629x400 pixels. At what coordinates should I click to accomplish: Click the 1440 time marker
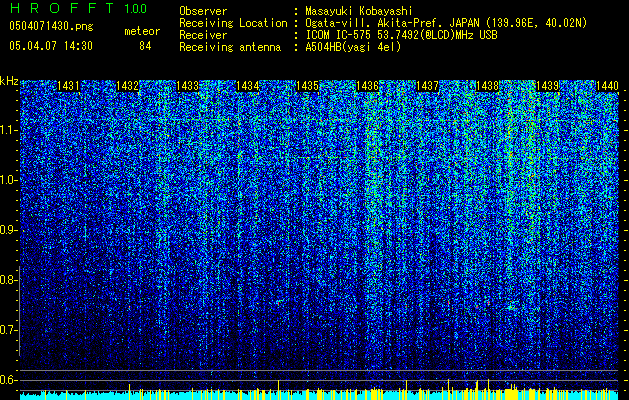pos(607,86)
